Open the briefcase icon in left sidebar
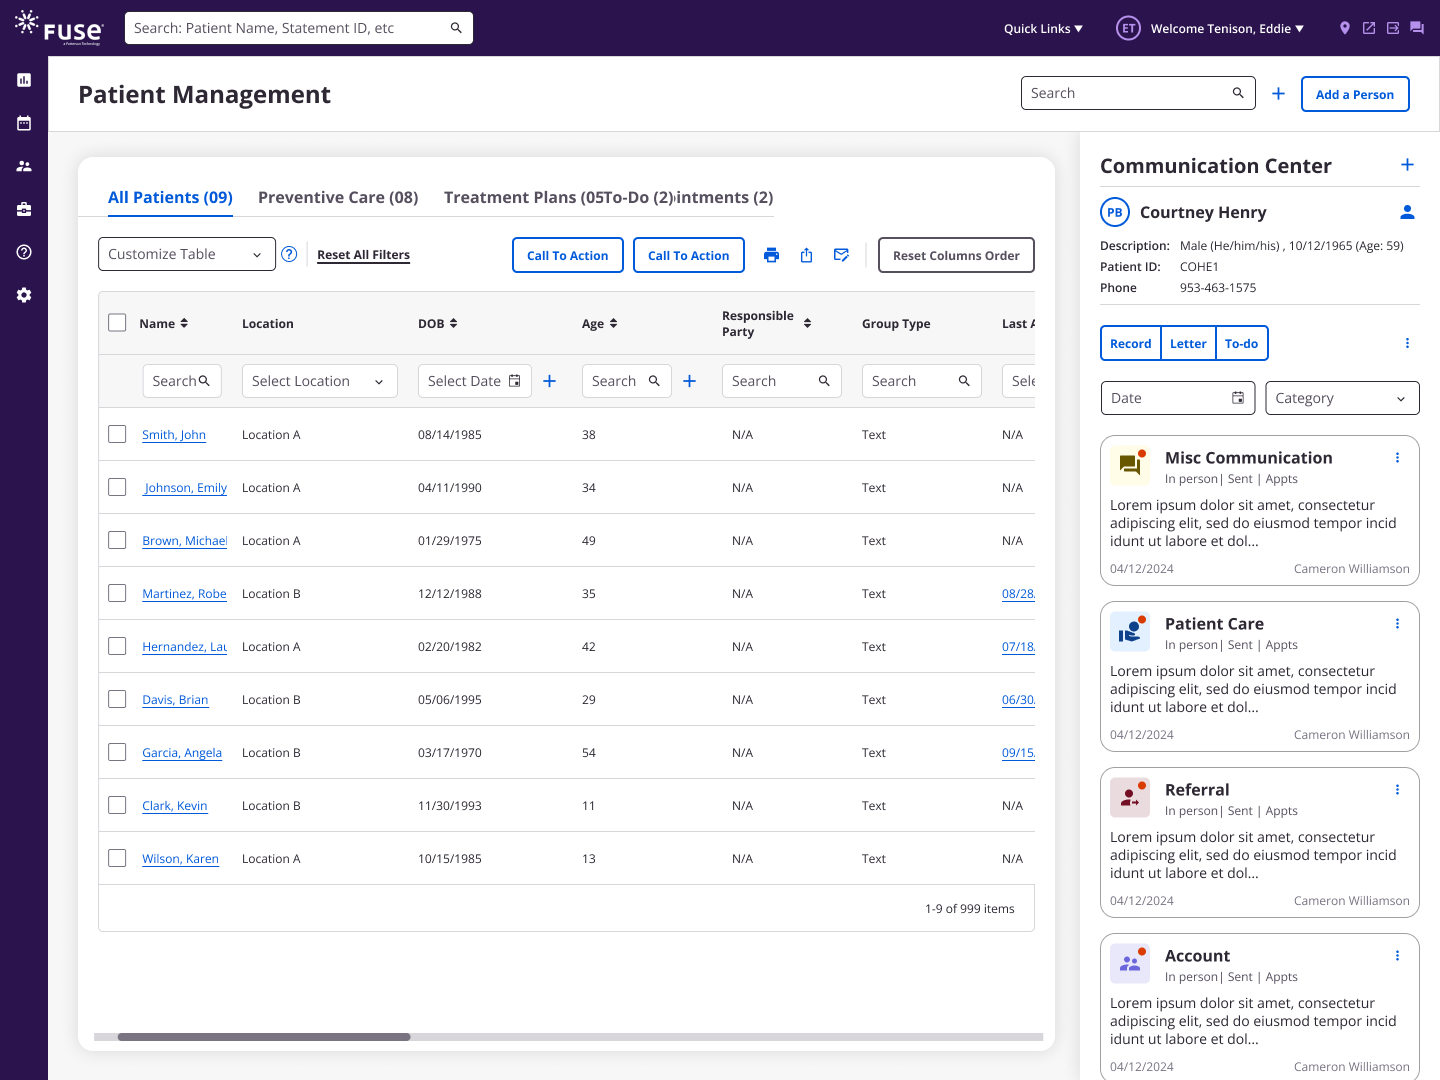Viewport: 1440px width, 1080px height. (24, 209)
